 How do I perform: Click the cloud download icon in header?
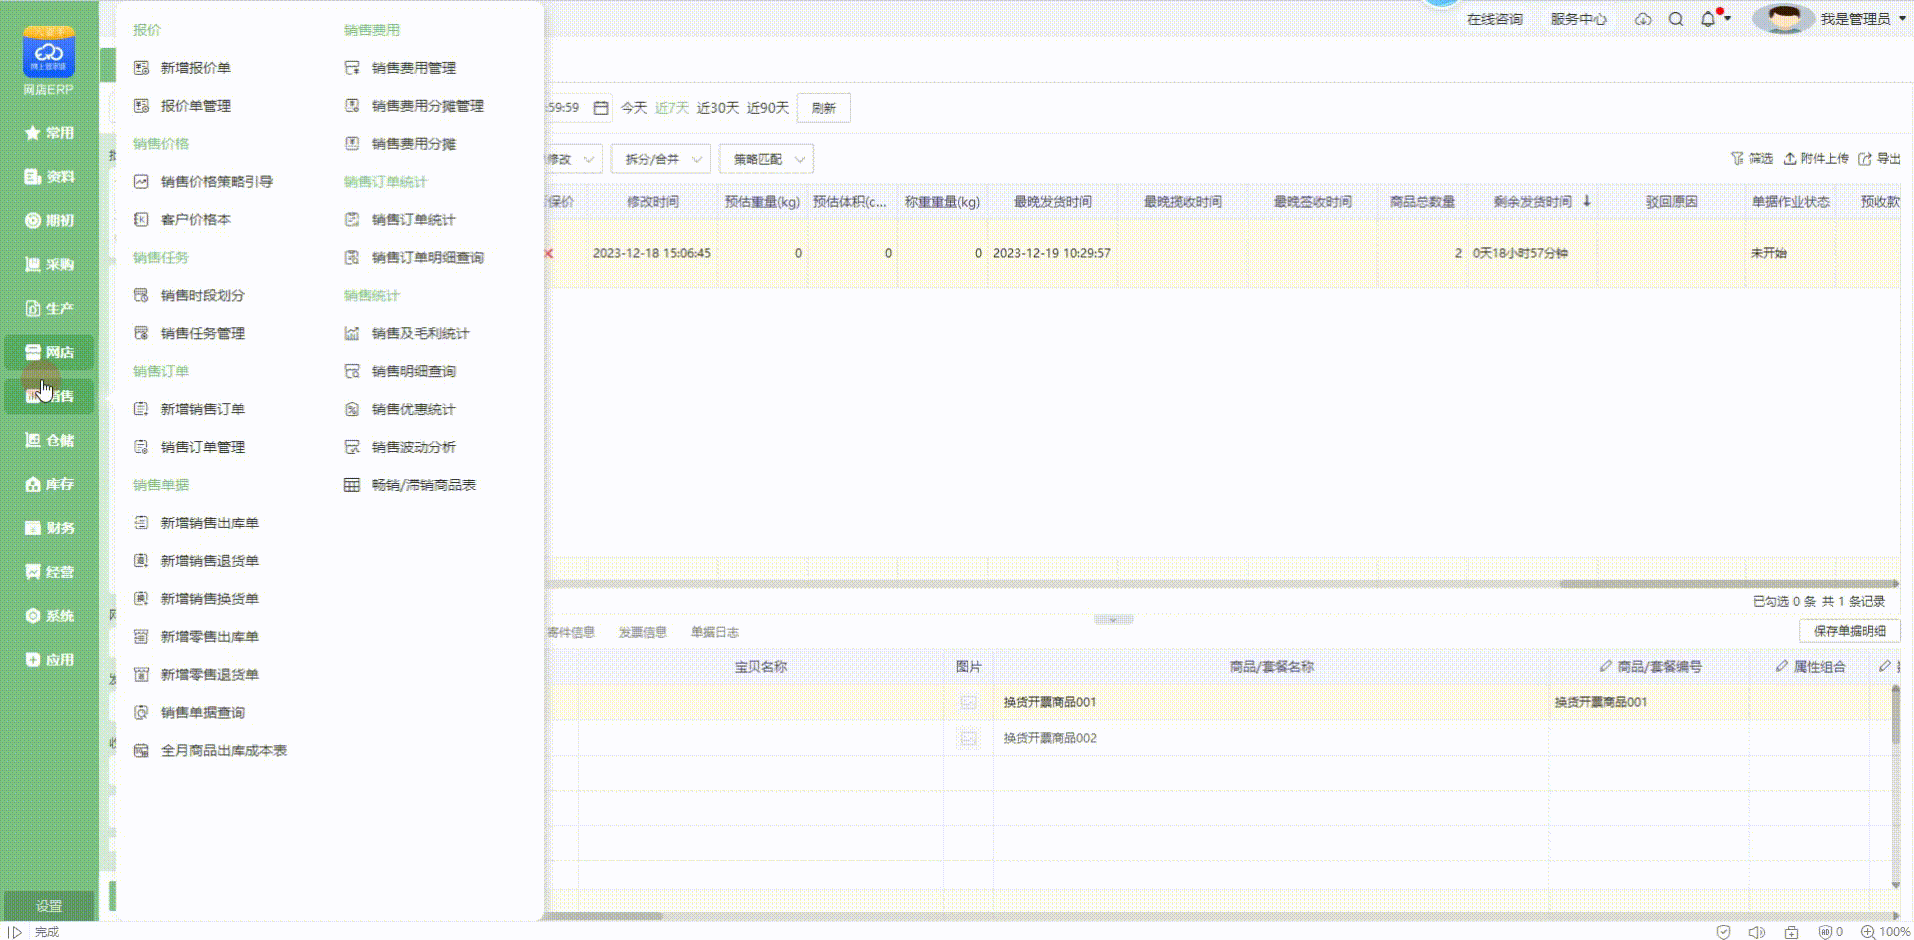[1643, 19]
